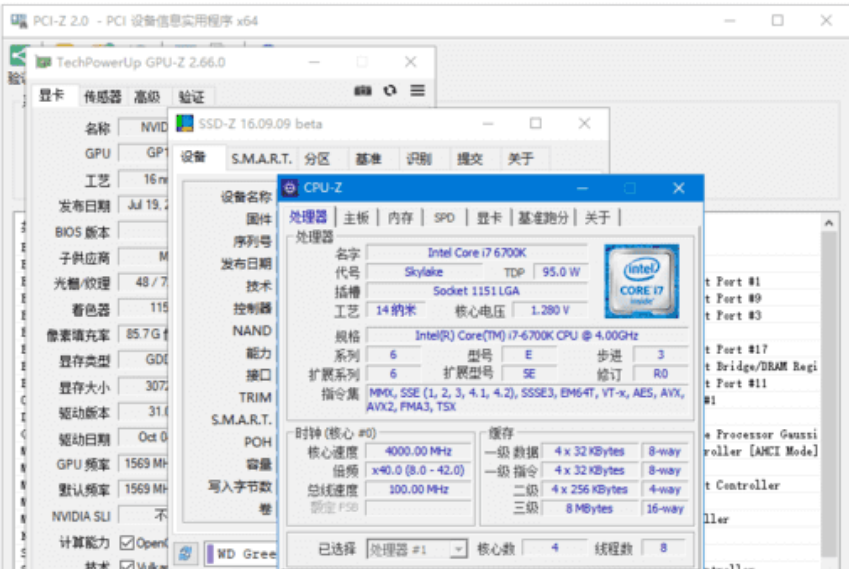Open the GPU-Z hamburger menu
This screenshot has height=569, width=849.
(x=417, y=90)
